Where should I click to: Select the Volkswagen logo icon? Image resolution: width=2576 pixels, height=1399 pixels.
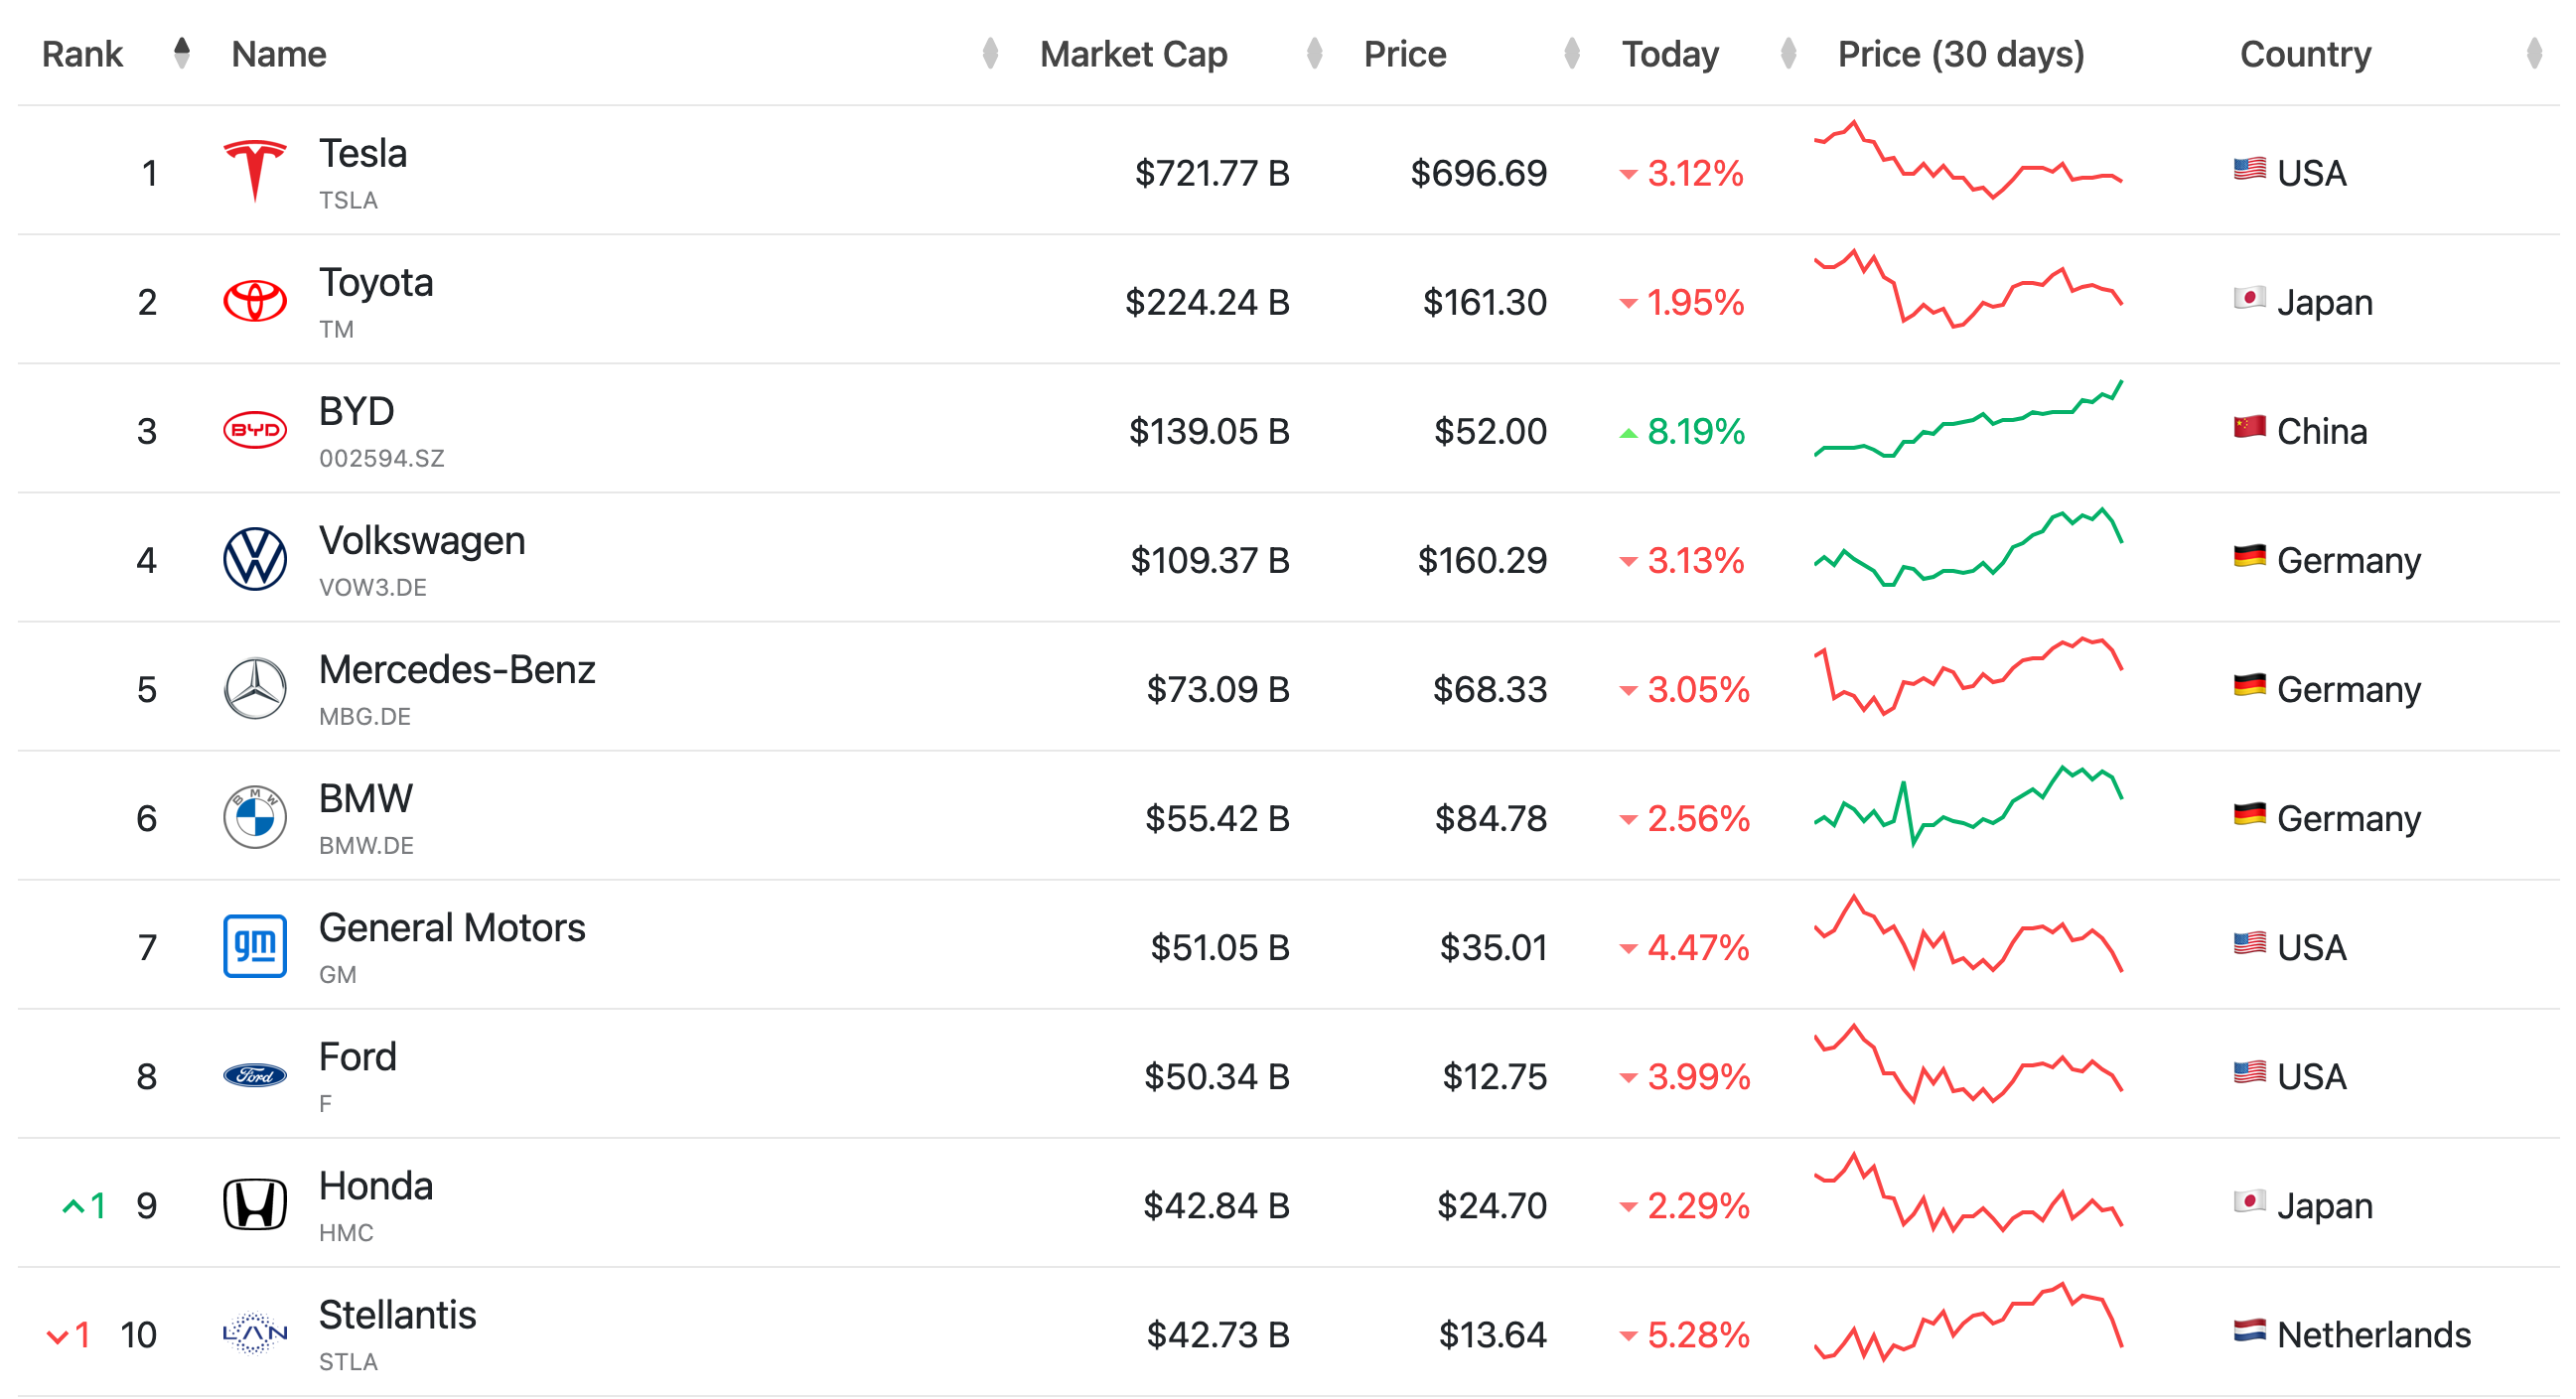(x=255, y=559)
